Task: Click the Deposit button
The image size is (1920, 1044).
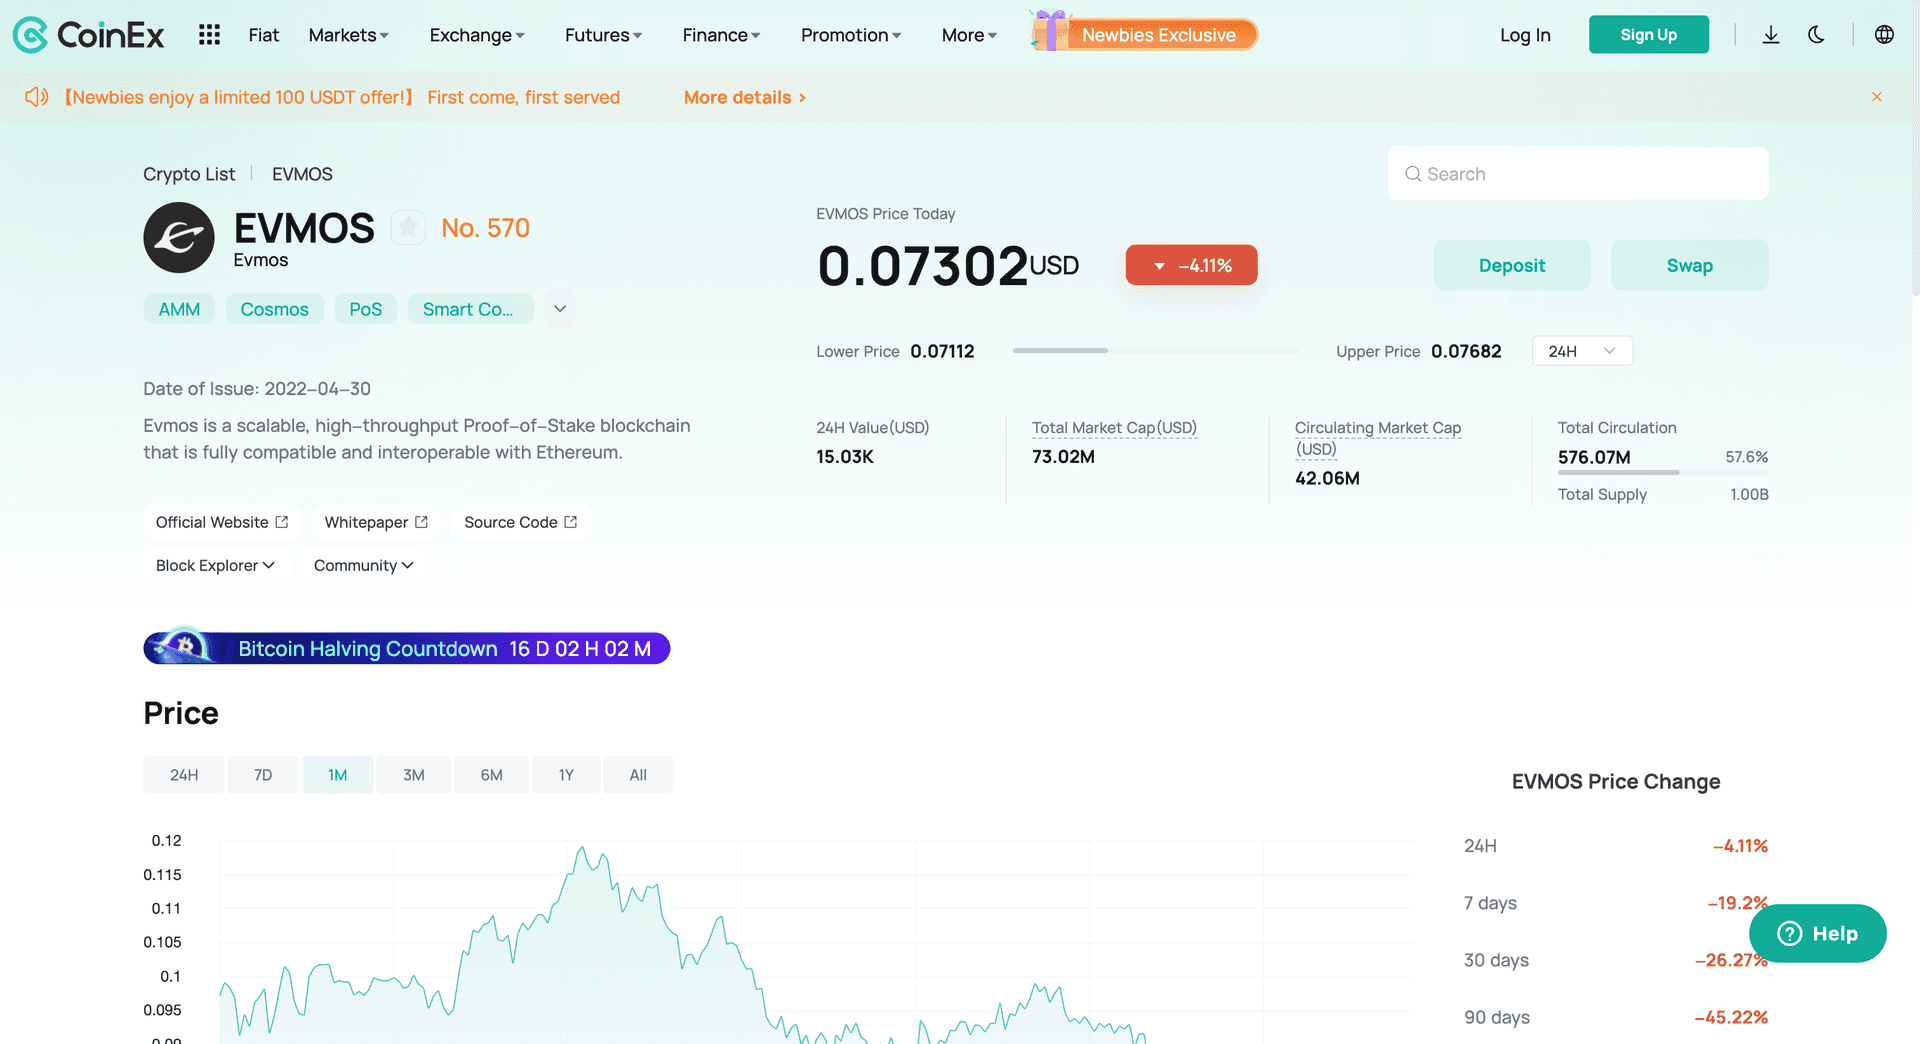Action: 1512,265
